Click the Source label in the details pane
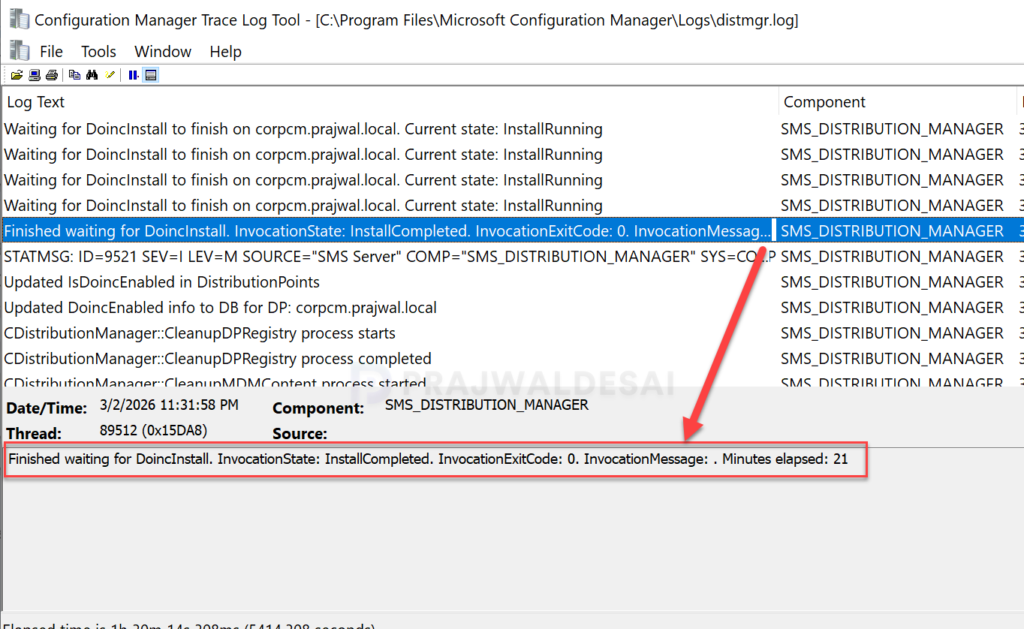Screen dimensions: 1024x629 click(299, 433)
